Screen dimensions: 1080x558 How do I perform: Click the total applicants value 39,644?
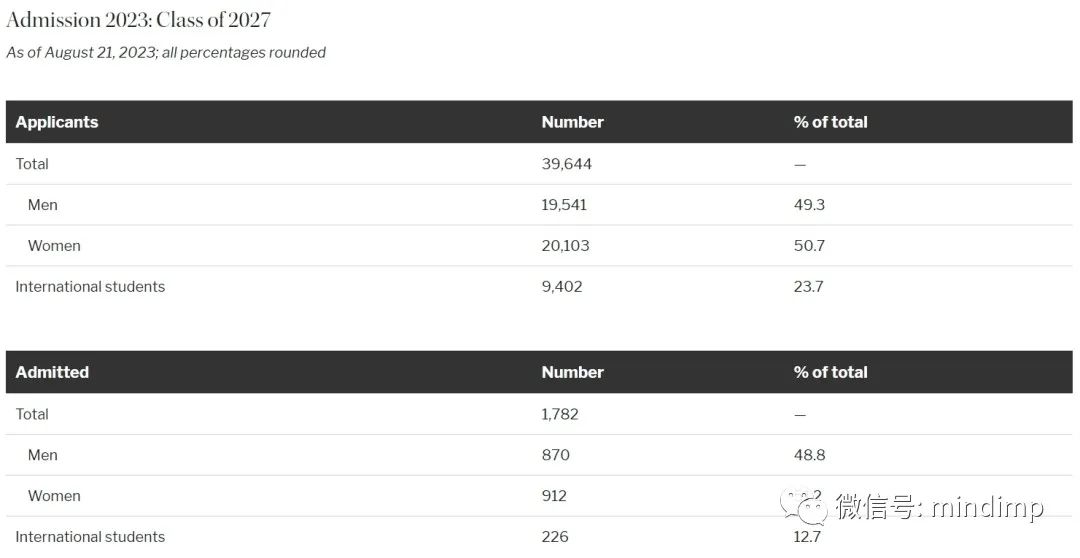[566, 164]
